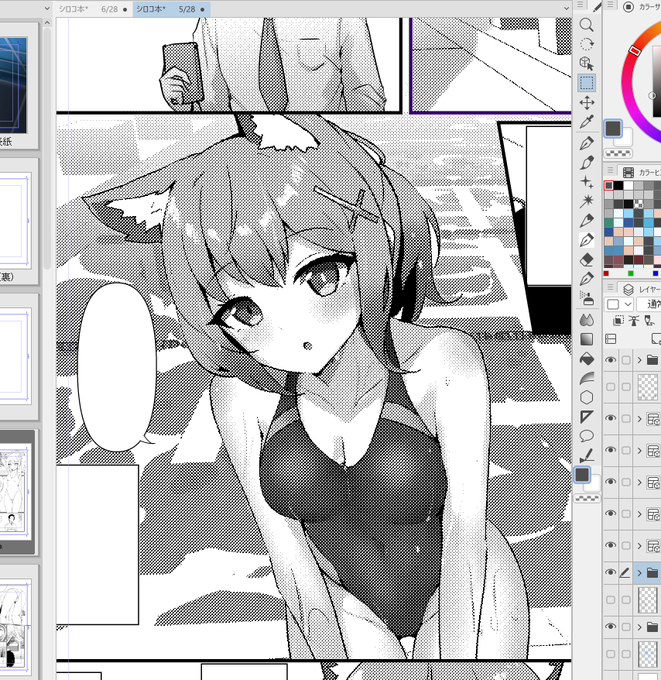Open the layer palette color dropdown

pos(619,304)
